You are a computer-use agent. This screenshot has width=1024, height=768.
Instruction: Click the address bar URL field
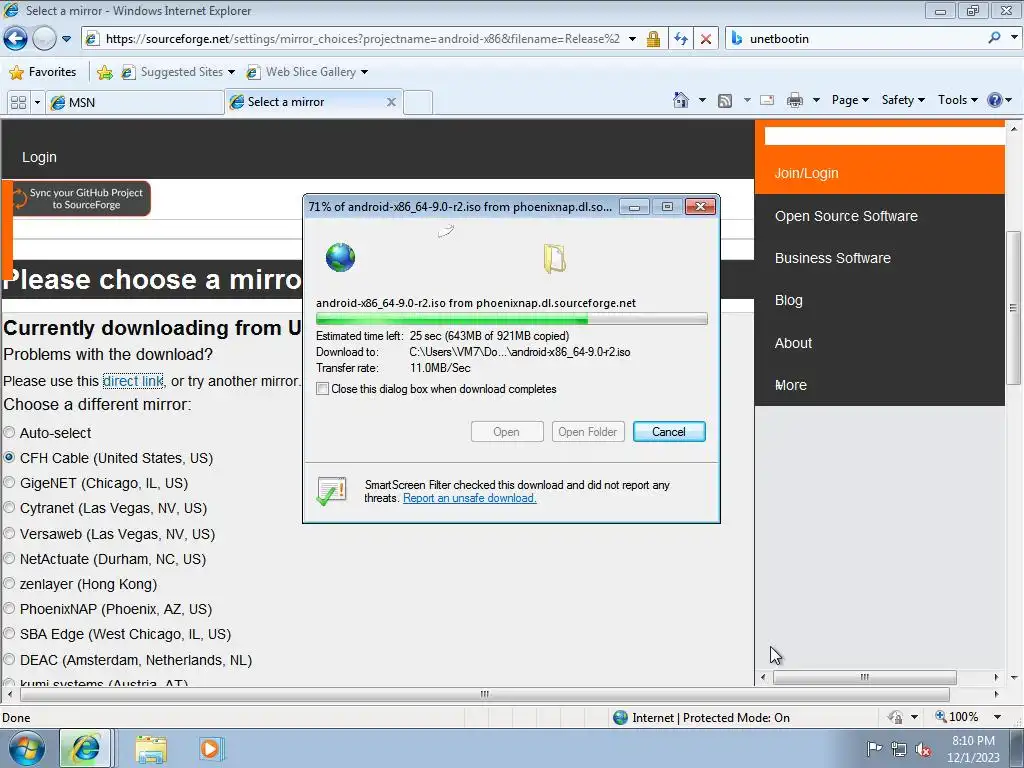[362, 39]
